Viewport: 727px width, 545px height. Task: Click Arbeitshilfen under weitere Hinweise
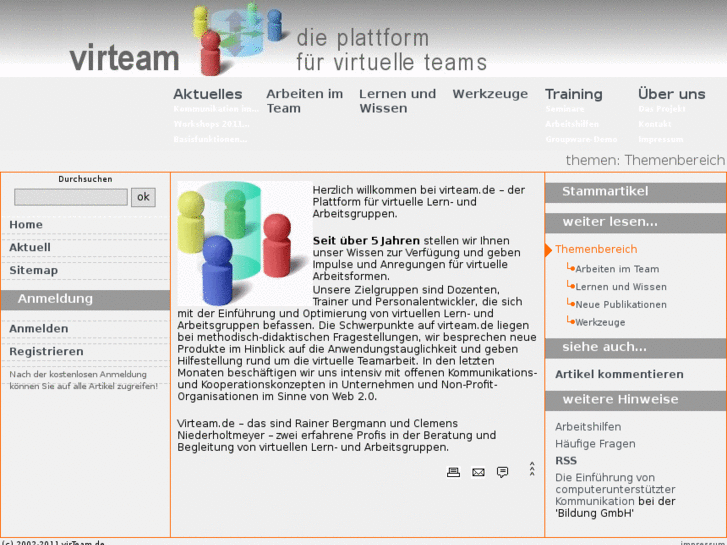tap(588, 427)
